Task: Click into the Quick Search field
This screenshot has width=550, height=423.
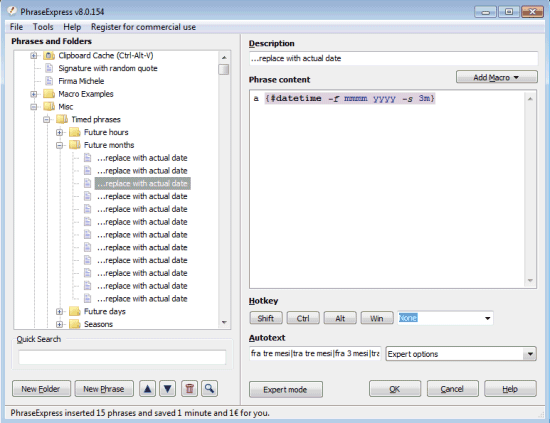Action: pos(122,357)
